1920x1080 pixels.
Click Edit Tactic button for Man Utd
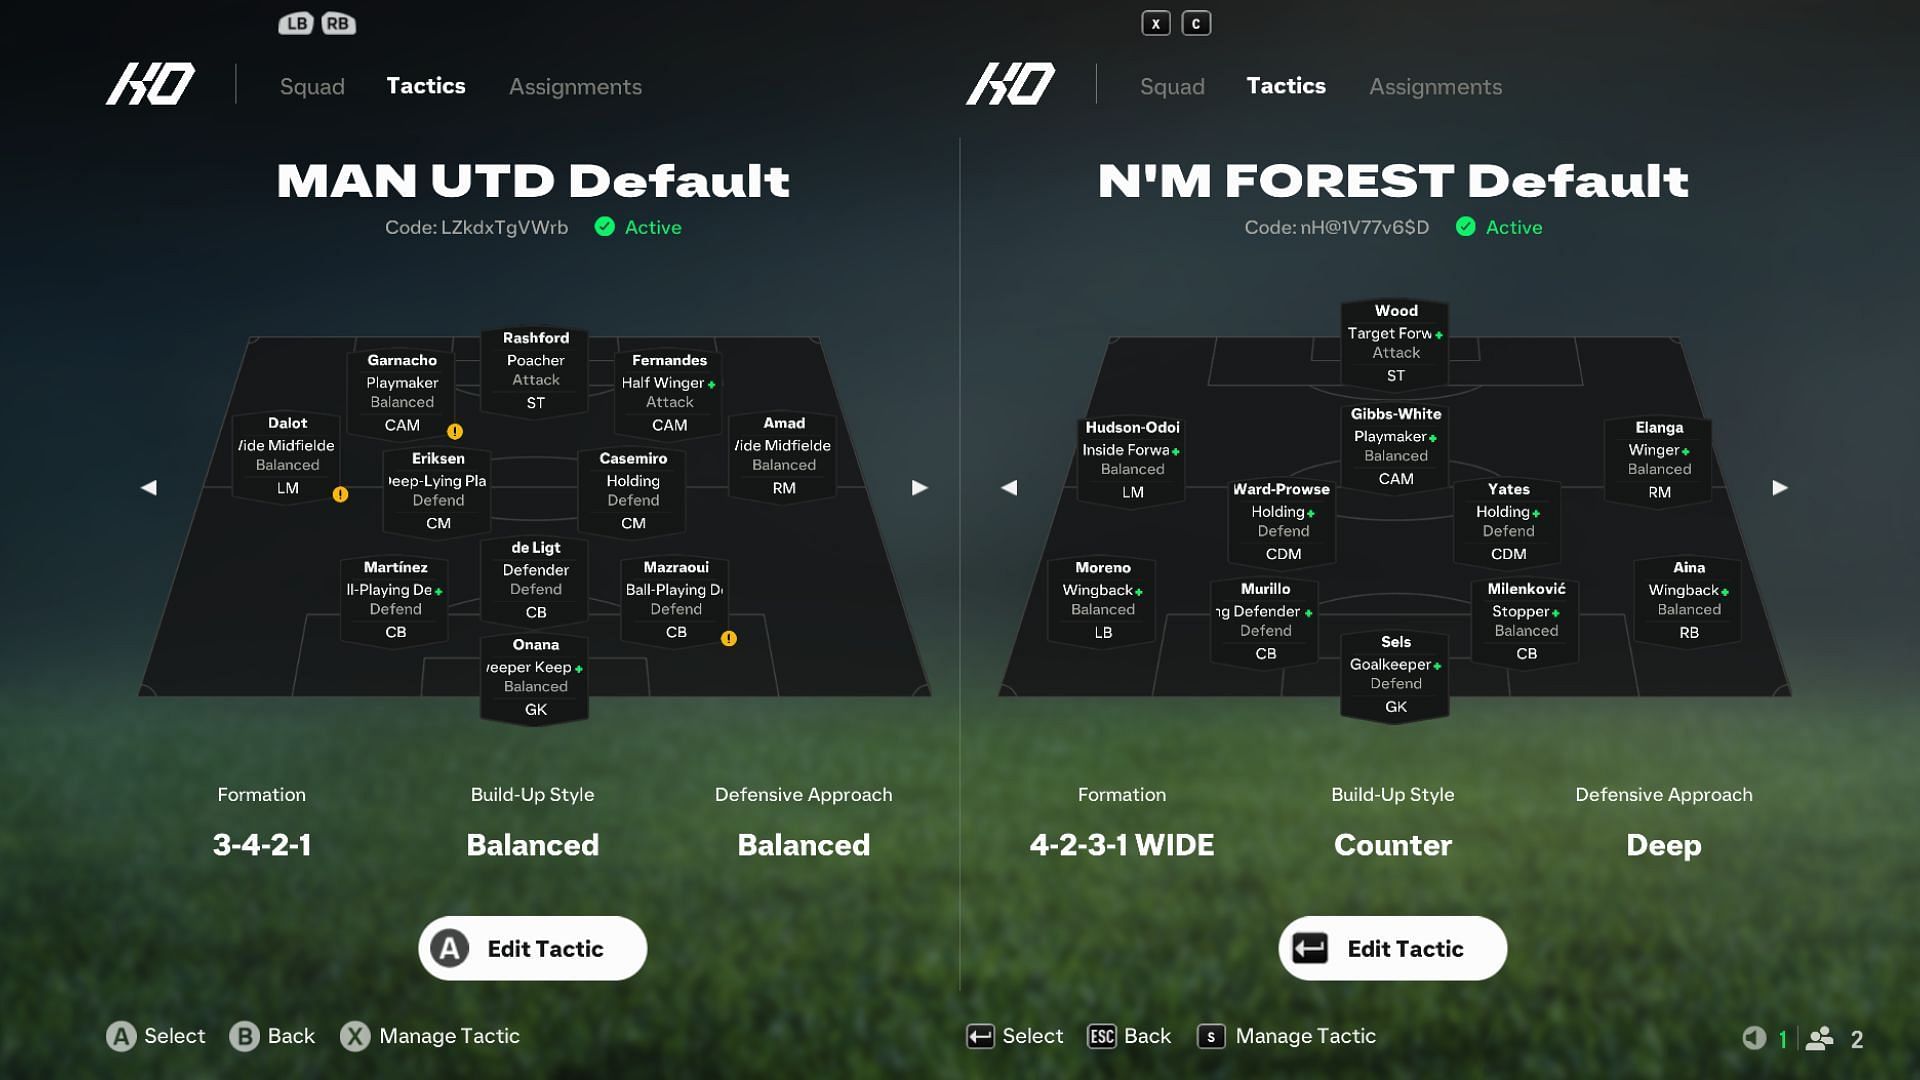click(533, 948)
